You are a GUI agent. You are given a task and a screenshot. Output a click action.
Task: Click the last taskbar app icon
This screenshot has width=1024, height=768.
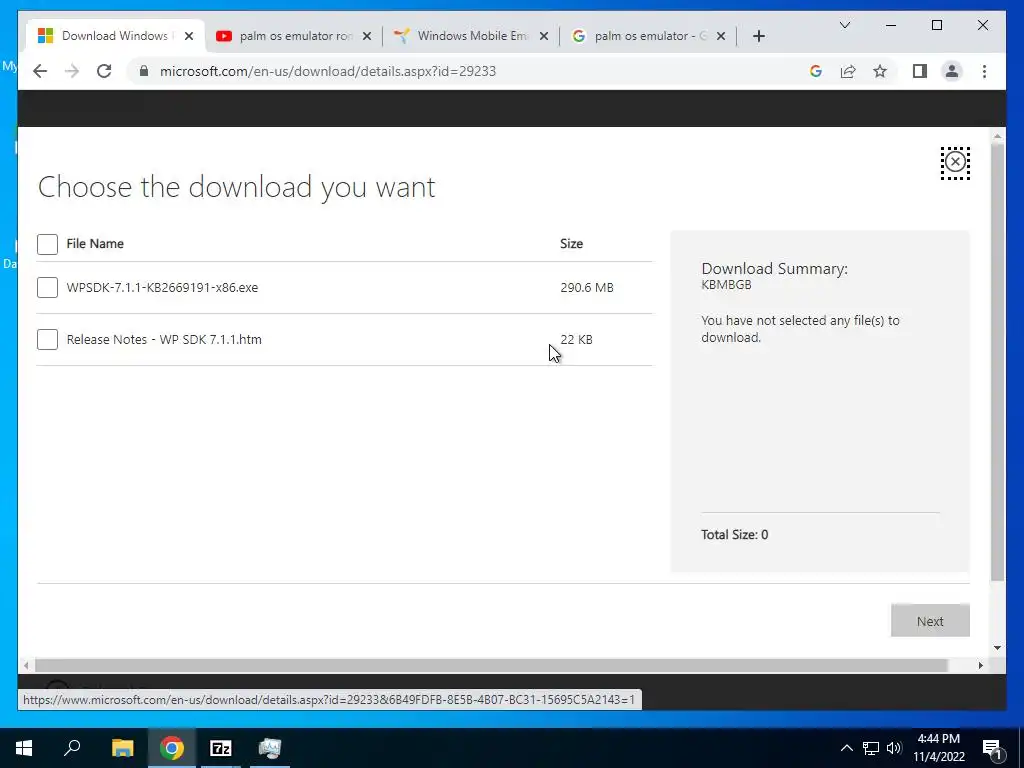click(x=270, y=748)
